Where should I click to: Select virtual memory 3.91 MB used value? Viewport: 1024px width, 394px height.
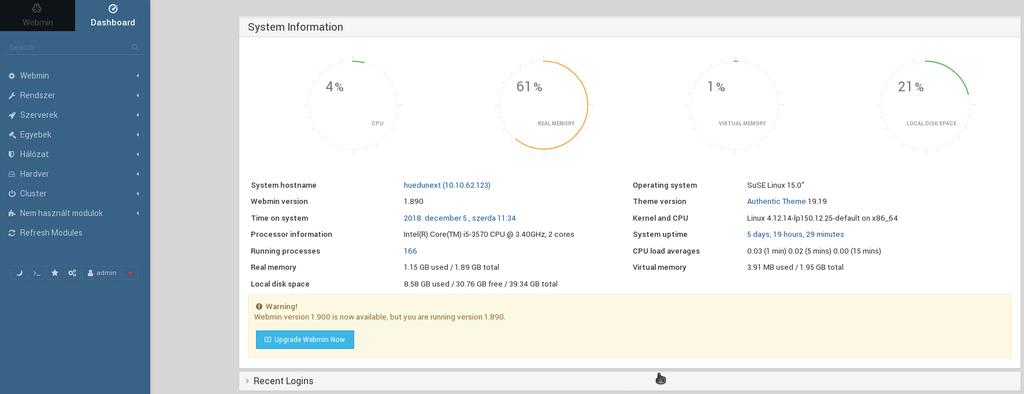795,267
